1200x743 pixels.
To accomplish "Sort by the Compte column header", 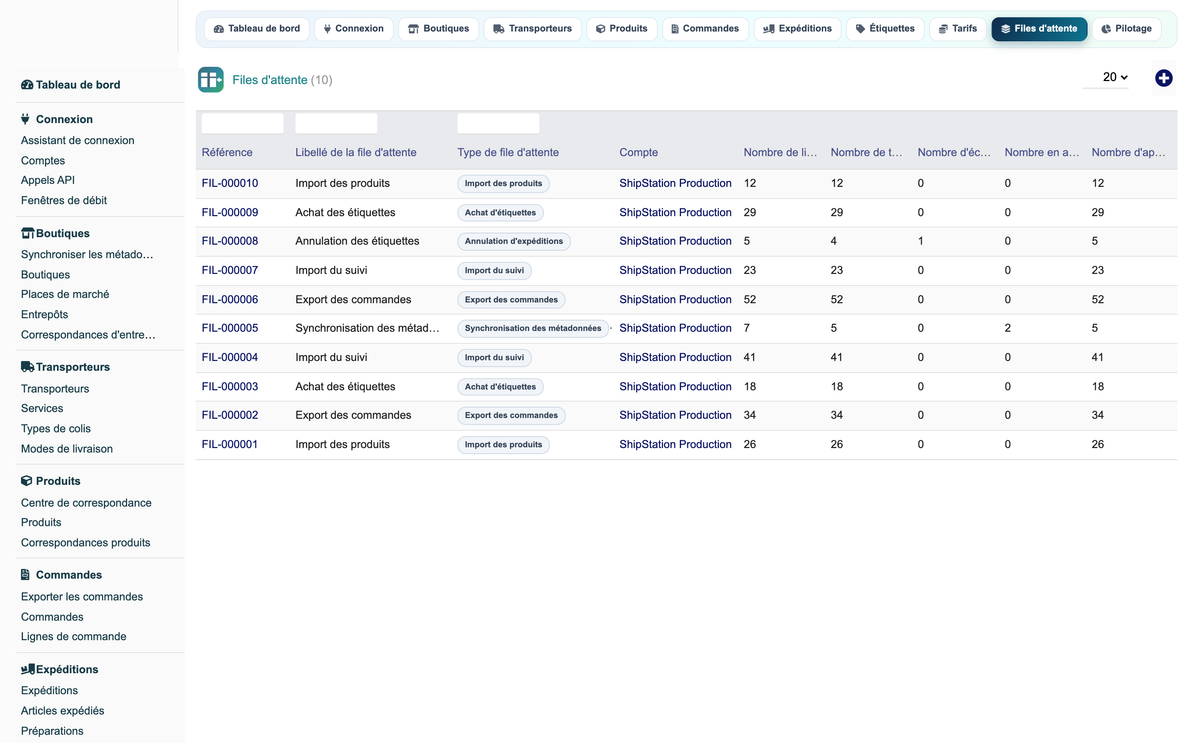I will pos(639,153).
